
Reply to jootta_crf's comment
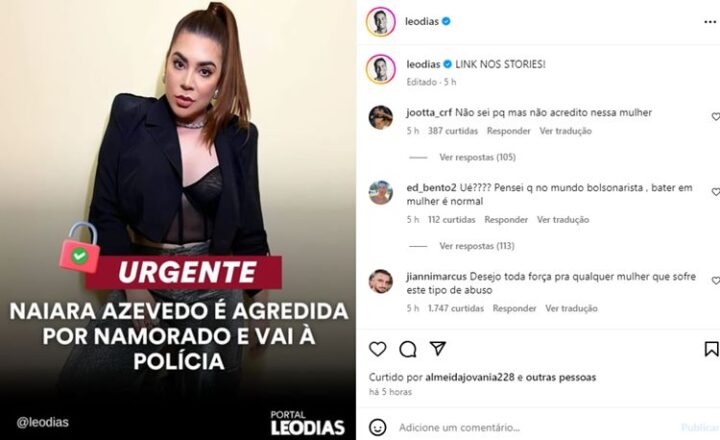point(508,131)
